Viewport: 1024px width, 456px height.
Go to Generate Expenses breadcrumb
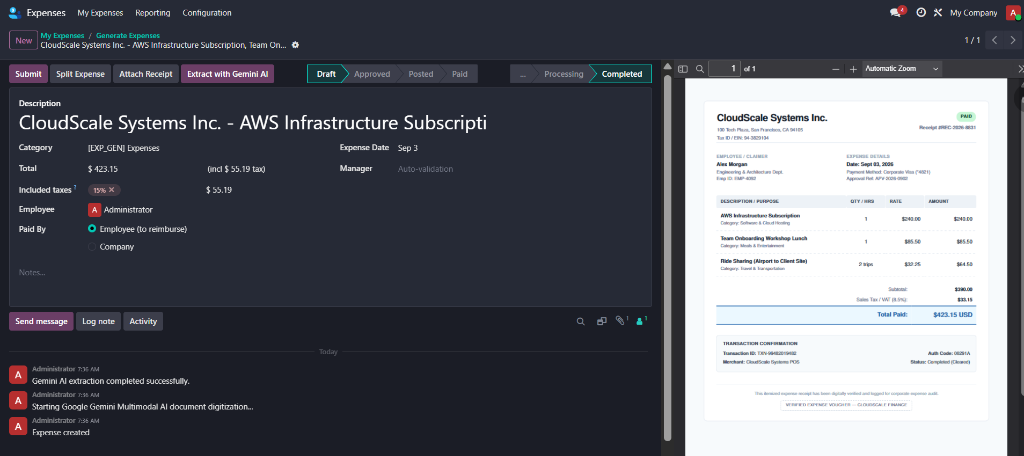tap(128, 35)
